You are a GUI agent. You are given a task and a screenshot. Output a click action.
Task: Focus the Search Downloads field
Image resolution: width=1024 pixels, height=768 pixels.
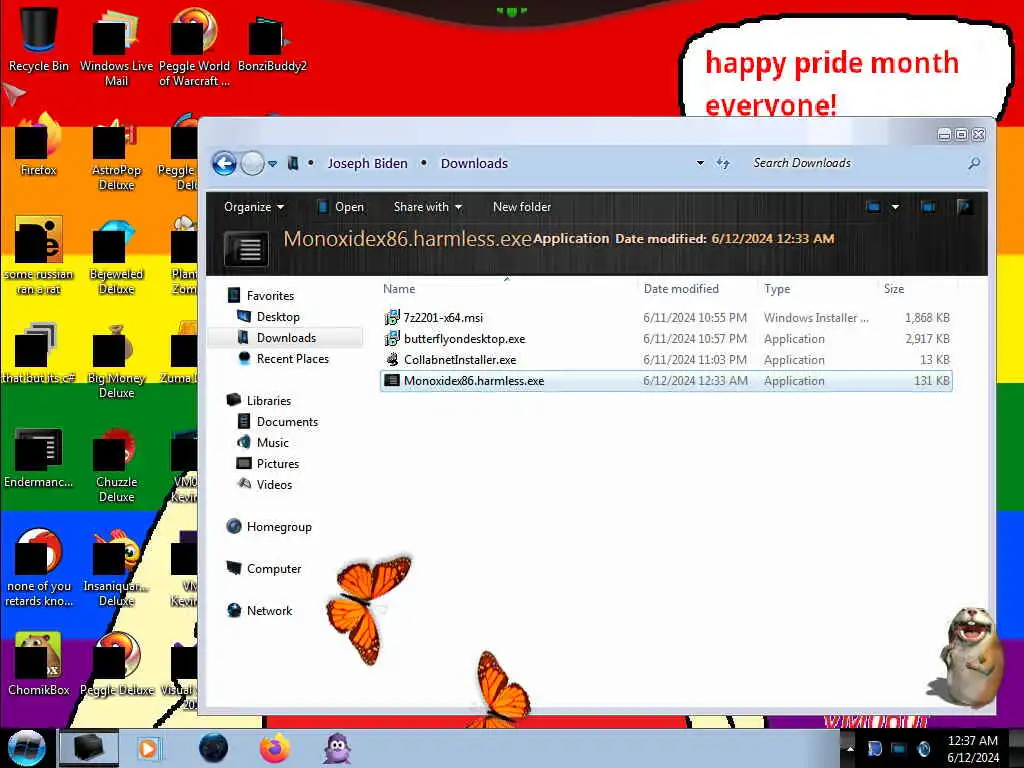(x=856, y=163)
